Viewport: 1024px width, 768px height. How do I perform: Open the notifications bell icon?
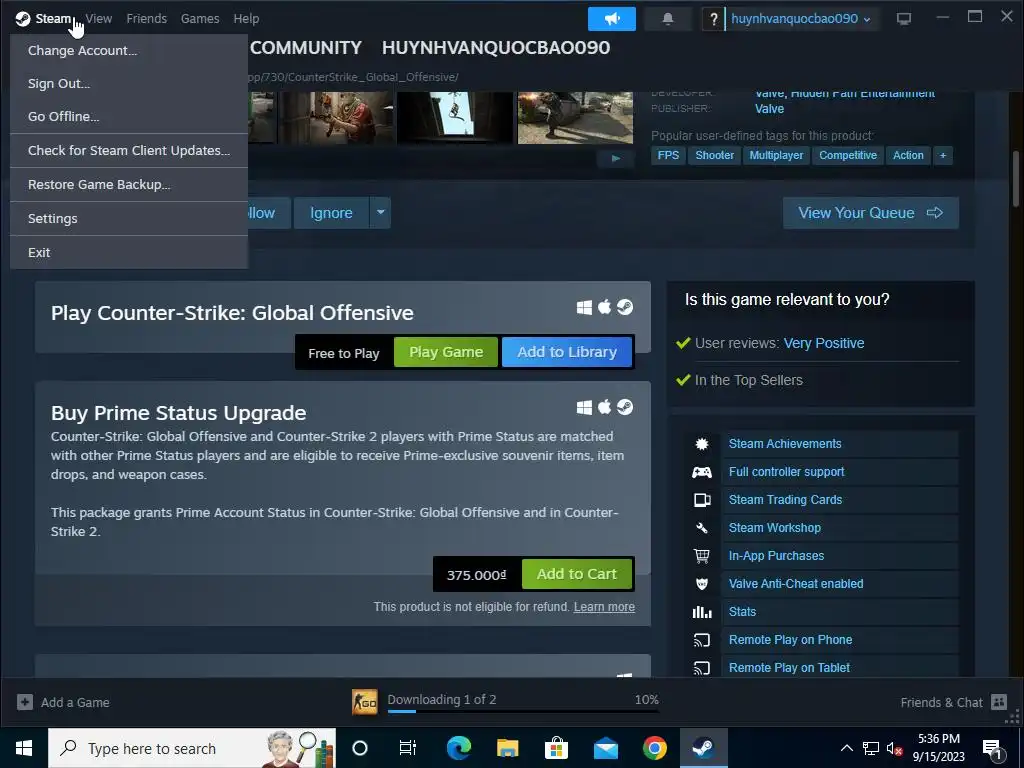pyautogui.click(x=667, y=19)
